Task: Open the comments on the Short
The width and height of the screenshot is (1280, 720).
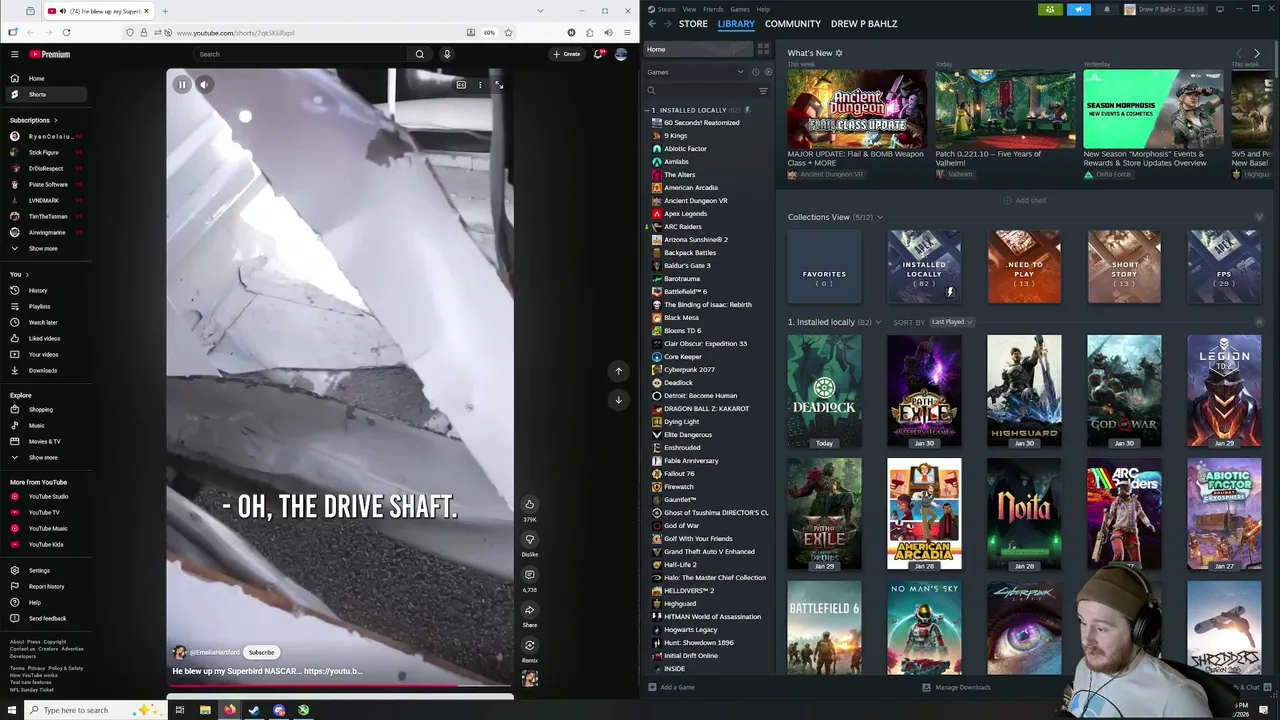Action: click(x=530, y=575)
